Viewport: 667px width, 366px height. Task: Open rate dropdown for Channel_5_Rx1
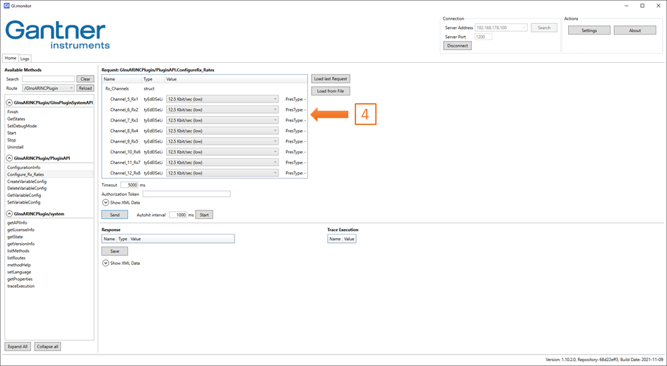222,99
